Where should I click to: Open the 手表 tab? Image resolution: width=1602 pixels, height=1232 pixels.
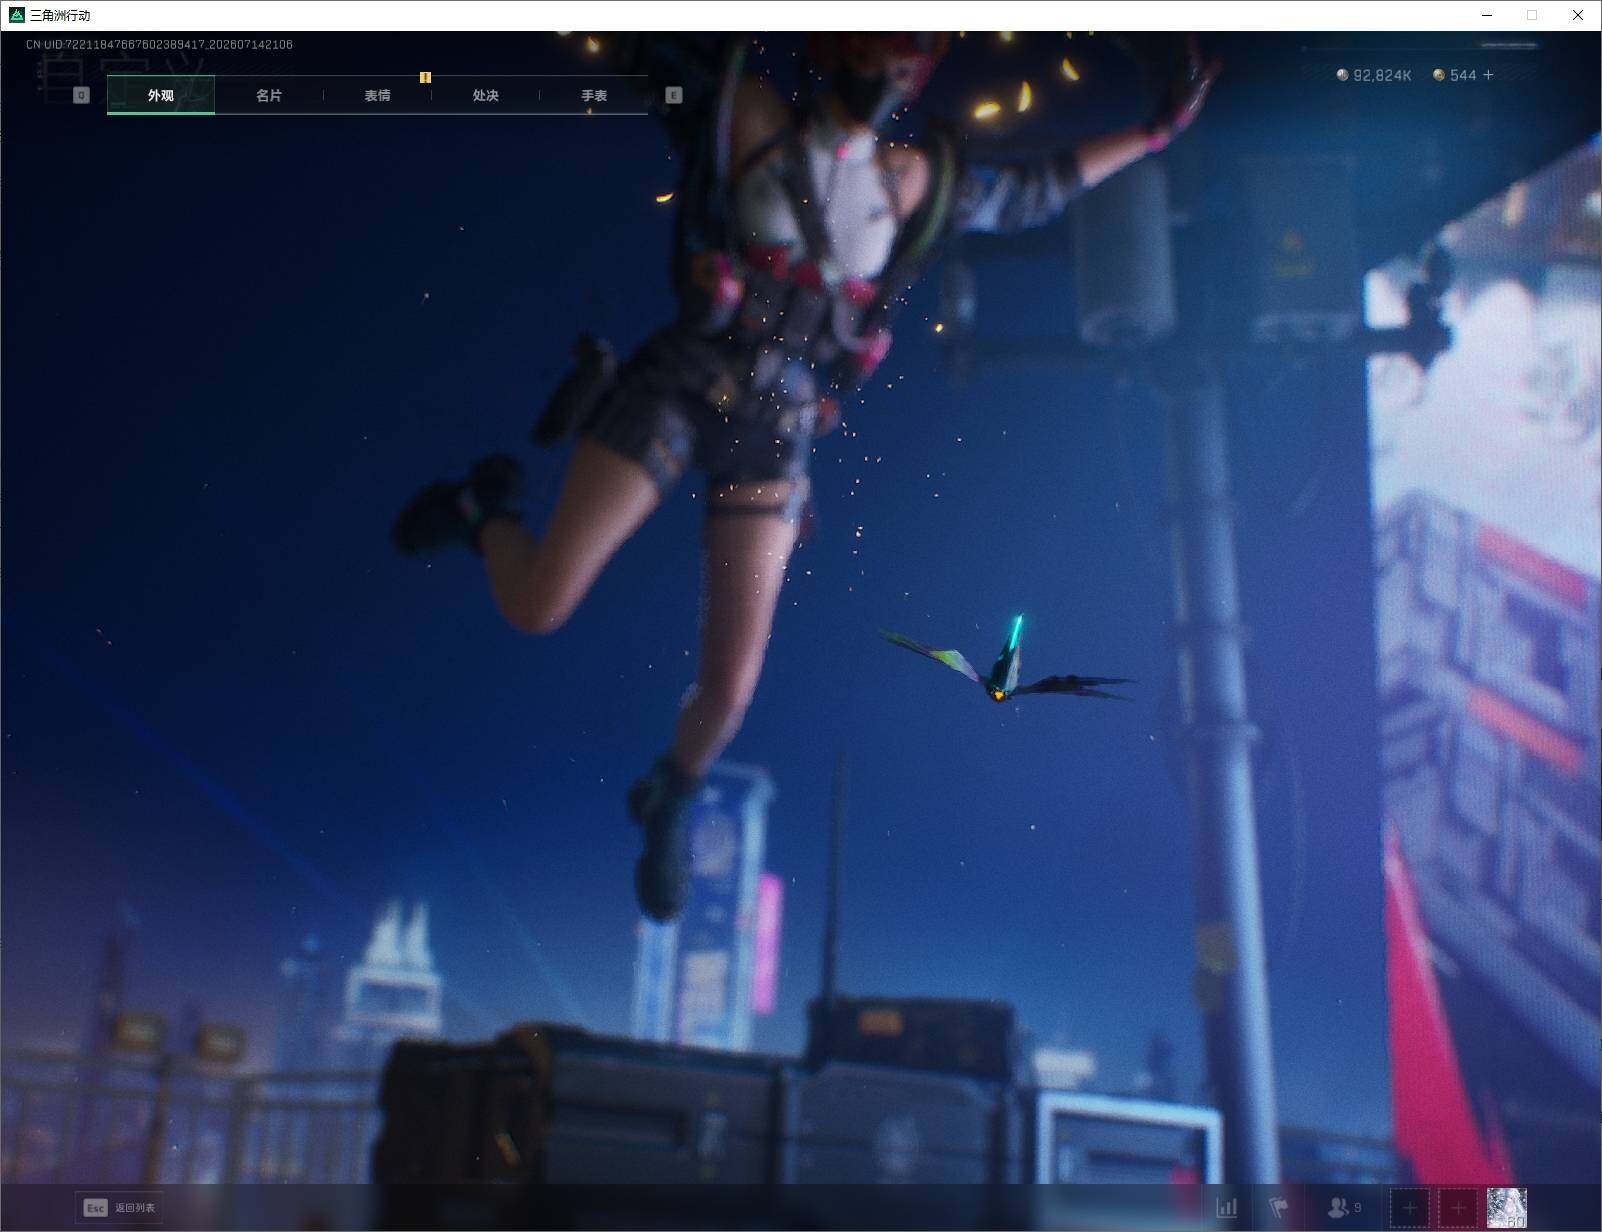594,95
